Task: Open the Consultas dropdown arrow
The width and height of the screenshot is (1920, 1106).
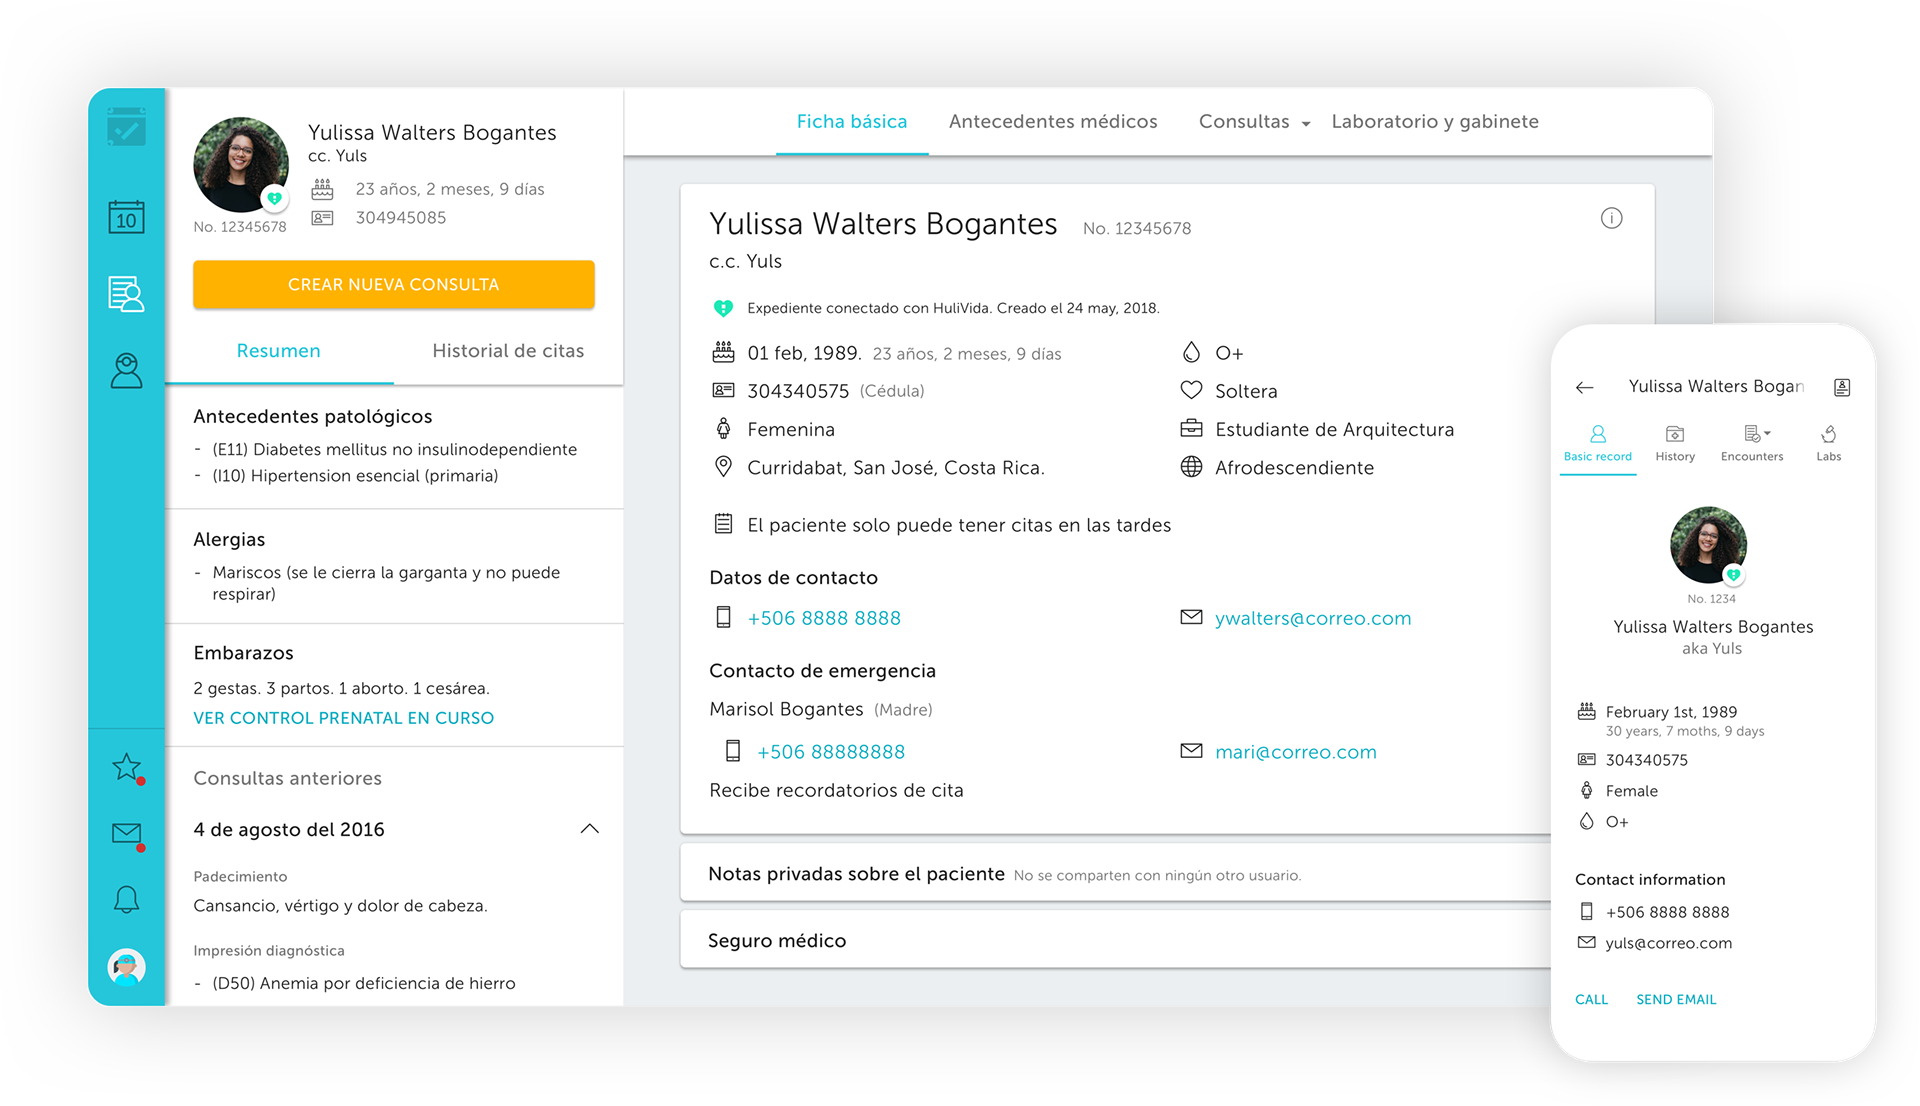Action: tap(1306, 123)
